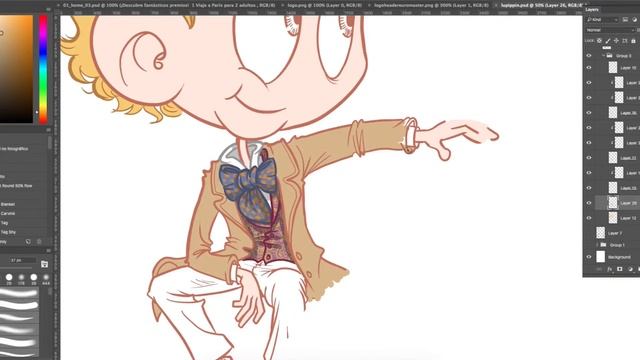Select the topmost brush stroke preview
The height and width of the screenshot is (360, 640).
point(19,293)
